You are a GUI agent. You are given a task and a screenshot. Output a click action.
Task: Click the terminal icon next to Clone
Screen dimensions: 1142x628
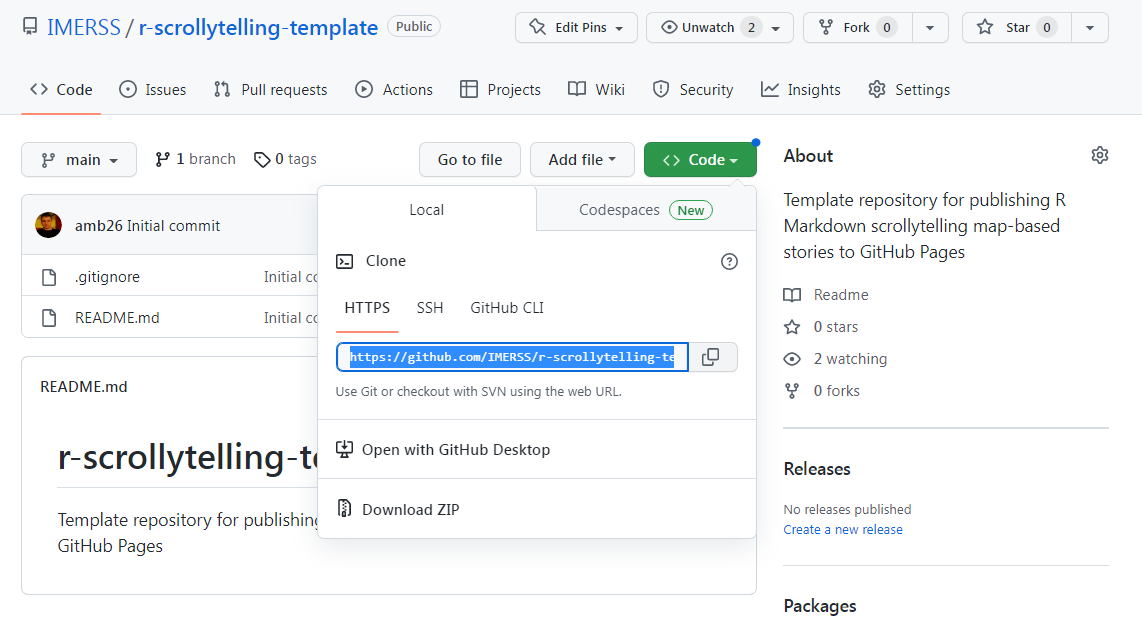pos(344,261)
